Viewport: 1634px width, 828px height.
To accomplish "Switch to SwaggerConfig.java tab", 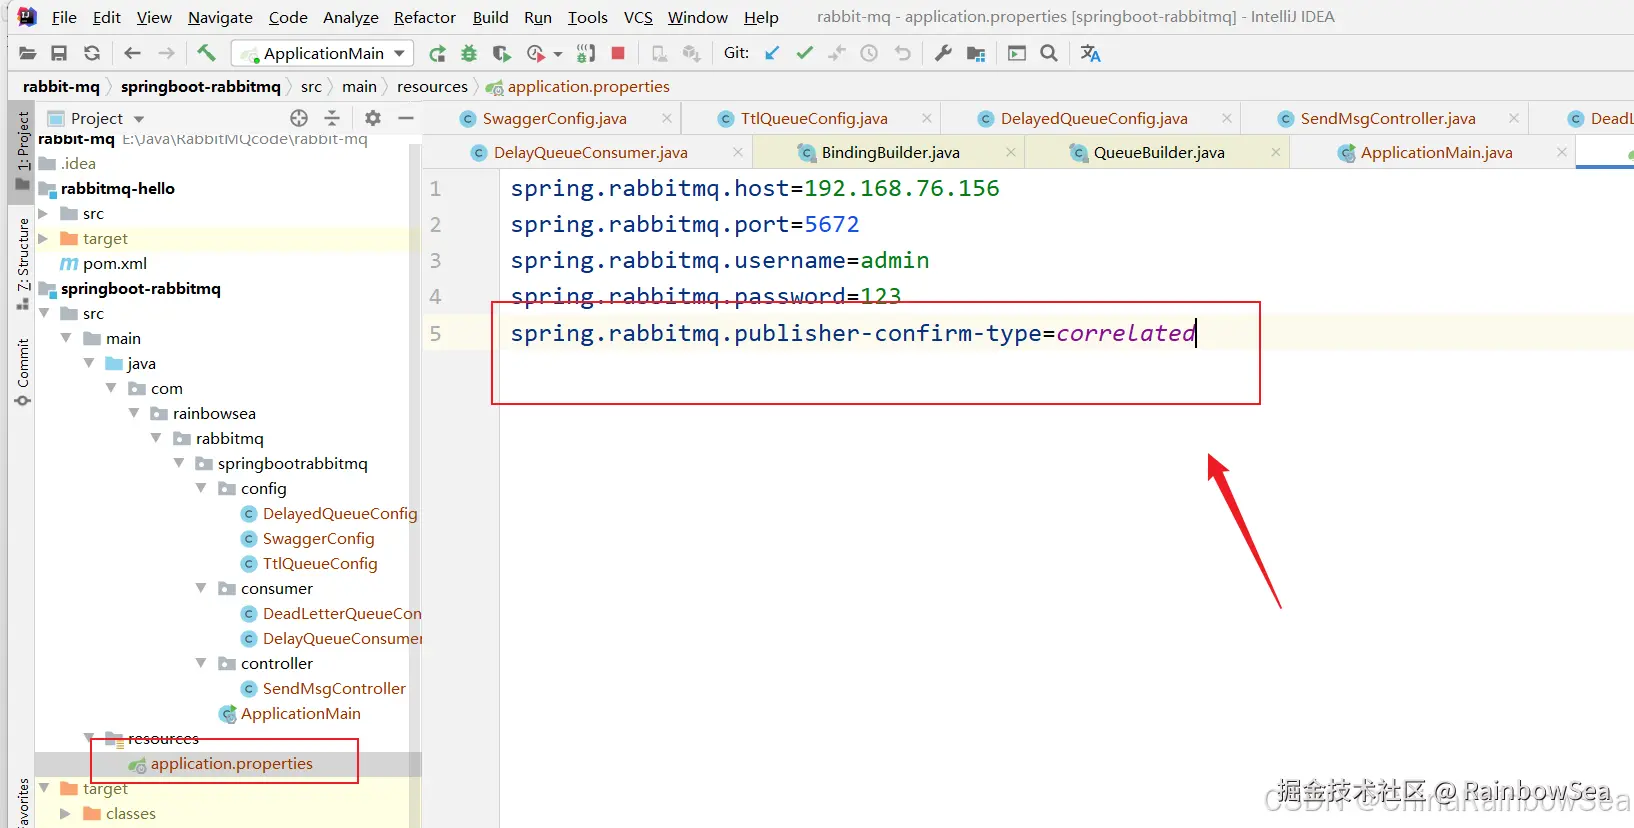I will [x=554, y=118].
